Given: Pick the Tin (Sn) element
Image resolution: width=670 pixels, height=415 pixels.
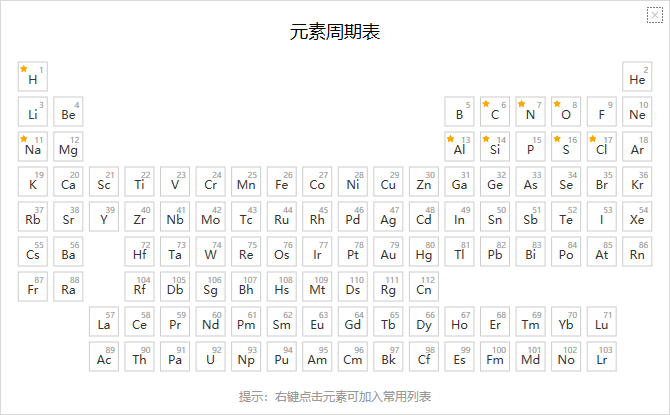Looking at the screenshot, I should [x=495, y=217].
